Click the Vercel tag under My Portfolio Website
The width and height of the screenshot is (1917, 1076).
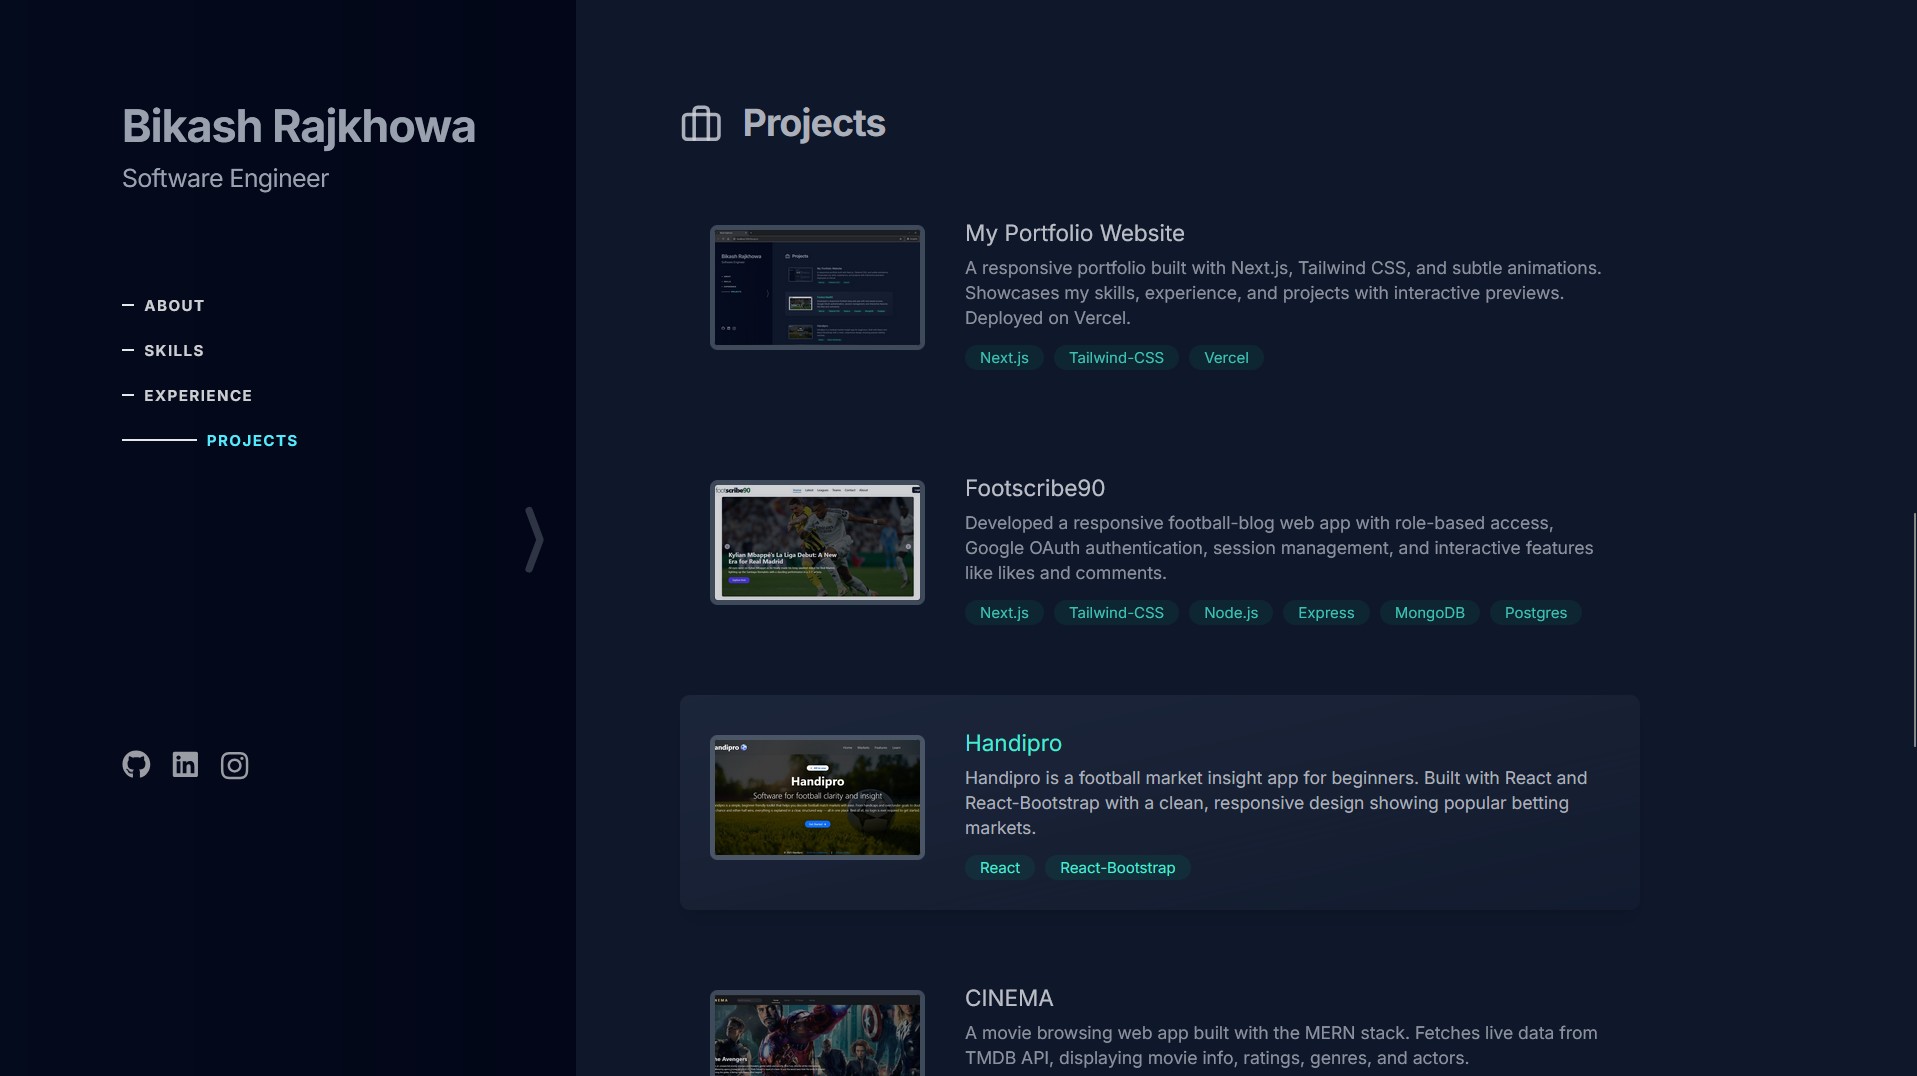point(1226,358)
